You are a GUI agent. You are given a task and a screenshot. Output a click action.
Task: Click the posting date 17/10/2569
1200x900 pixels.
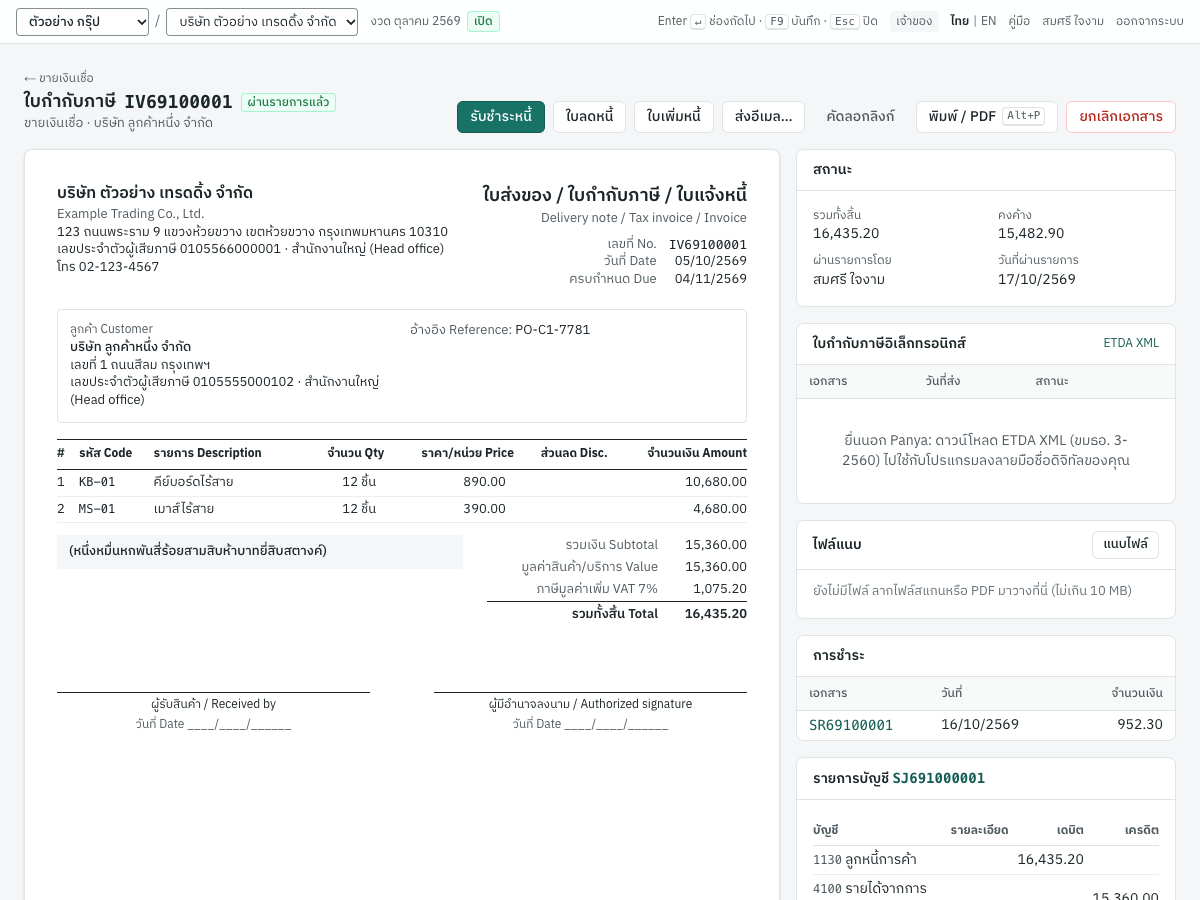[1037, 279]
